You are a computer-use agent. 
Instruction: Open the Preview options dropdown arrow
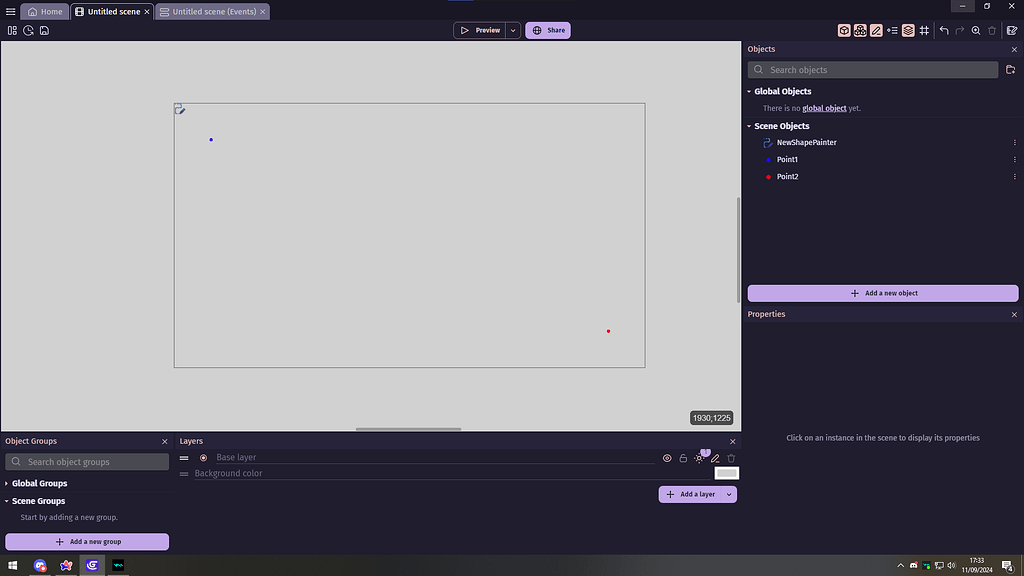(513, 30)
